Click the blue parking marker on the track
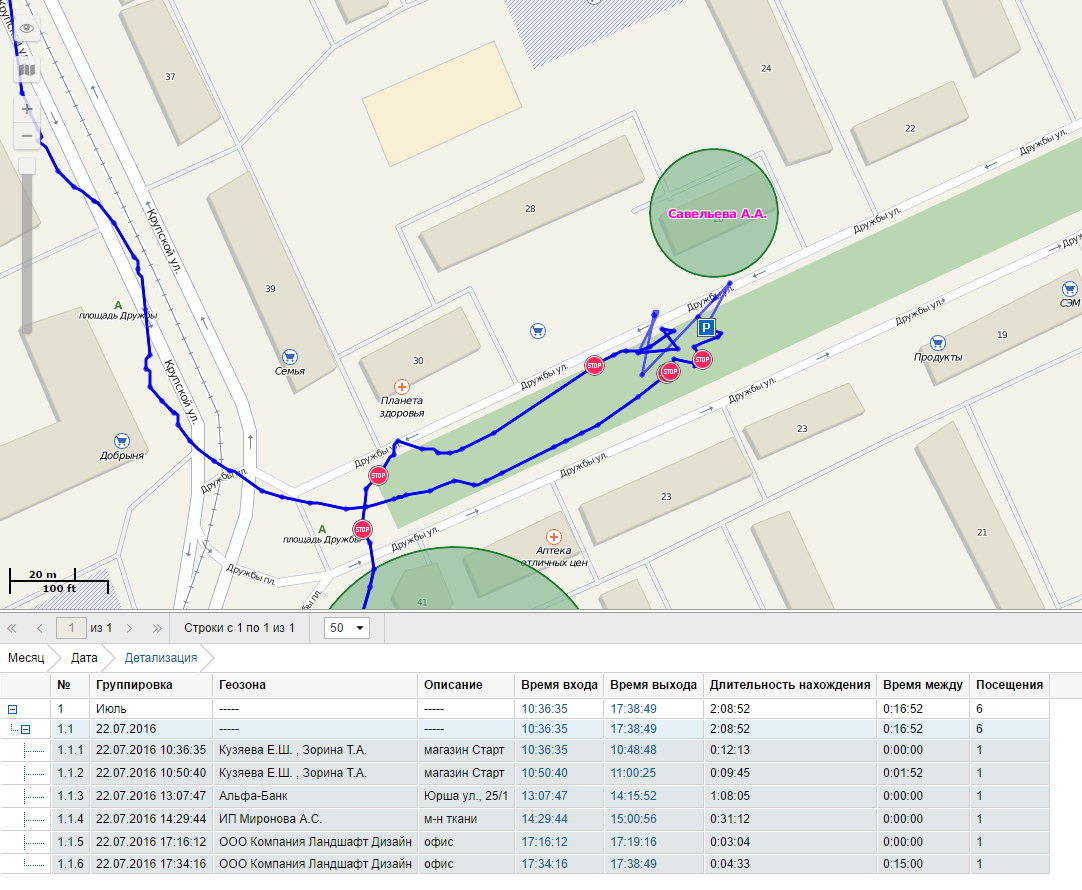Viewport: 1082px width, 890px height. (706, 327)
